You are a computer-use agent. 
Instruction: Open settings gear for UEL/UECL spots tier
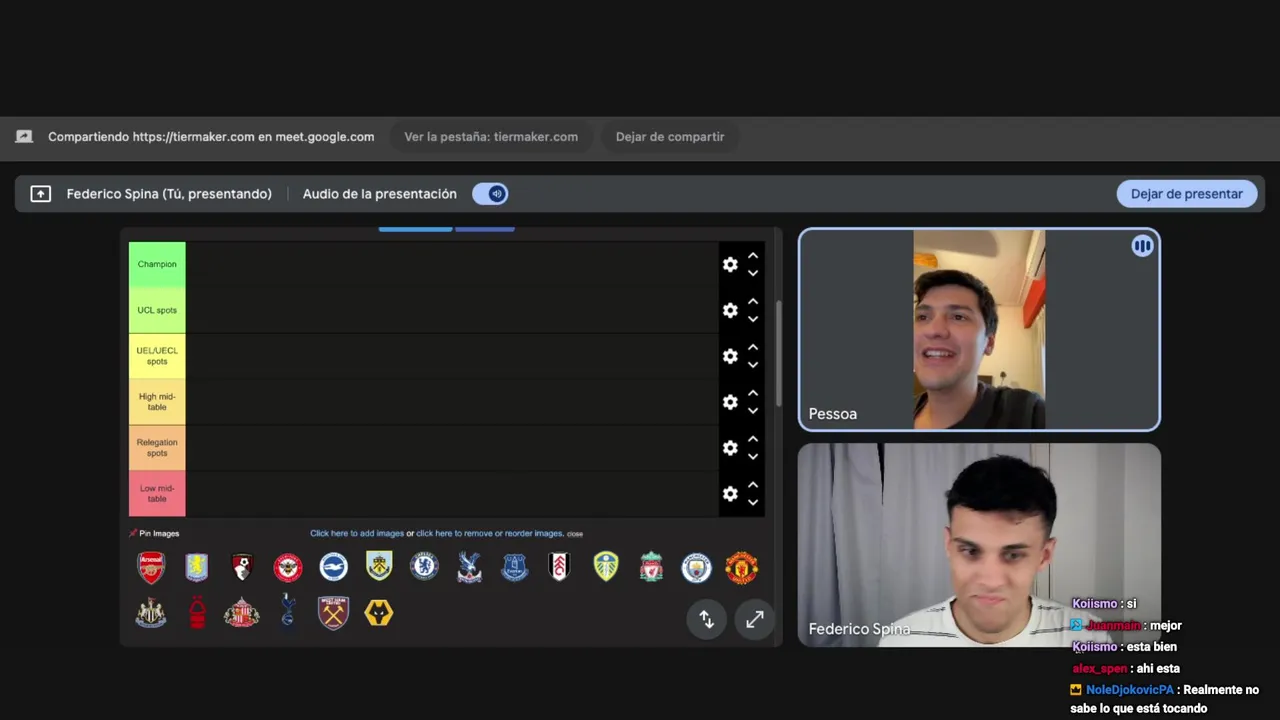tap(730, 356)
